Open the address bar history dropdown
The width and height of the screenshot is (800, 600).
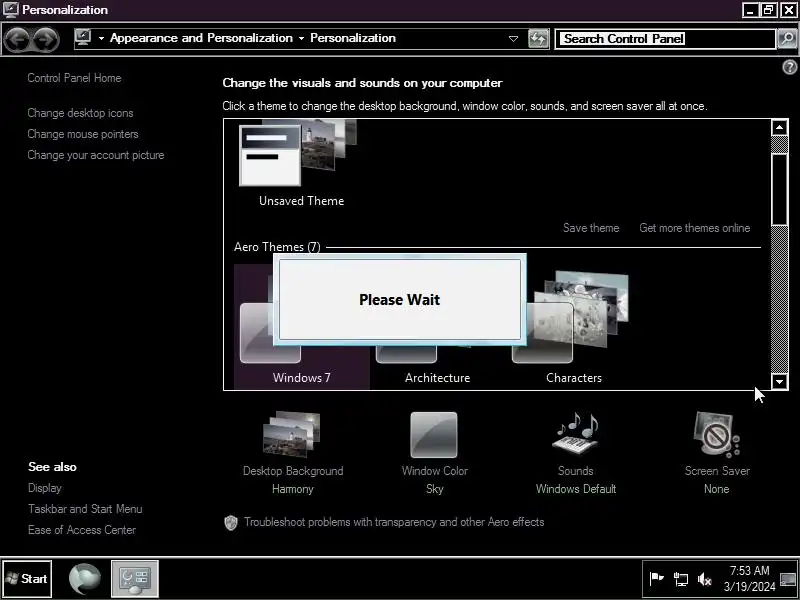pos(513,39)
